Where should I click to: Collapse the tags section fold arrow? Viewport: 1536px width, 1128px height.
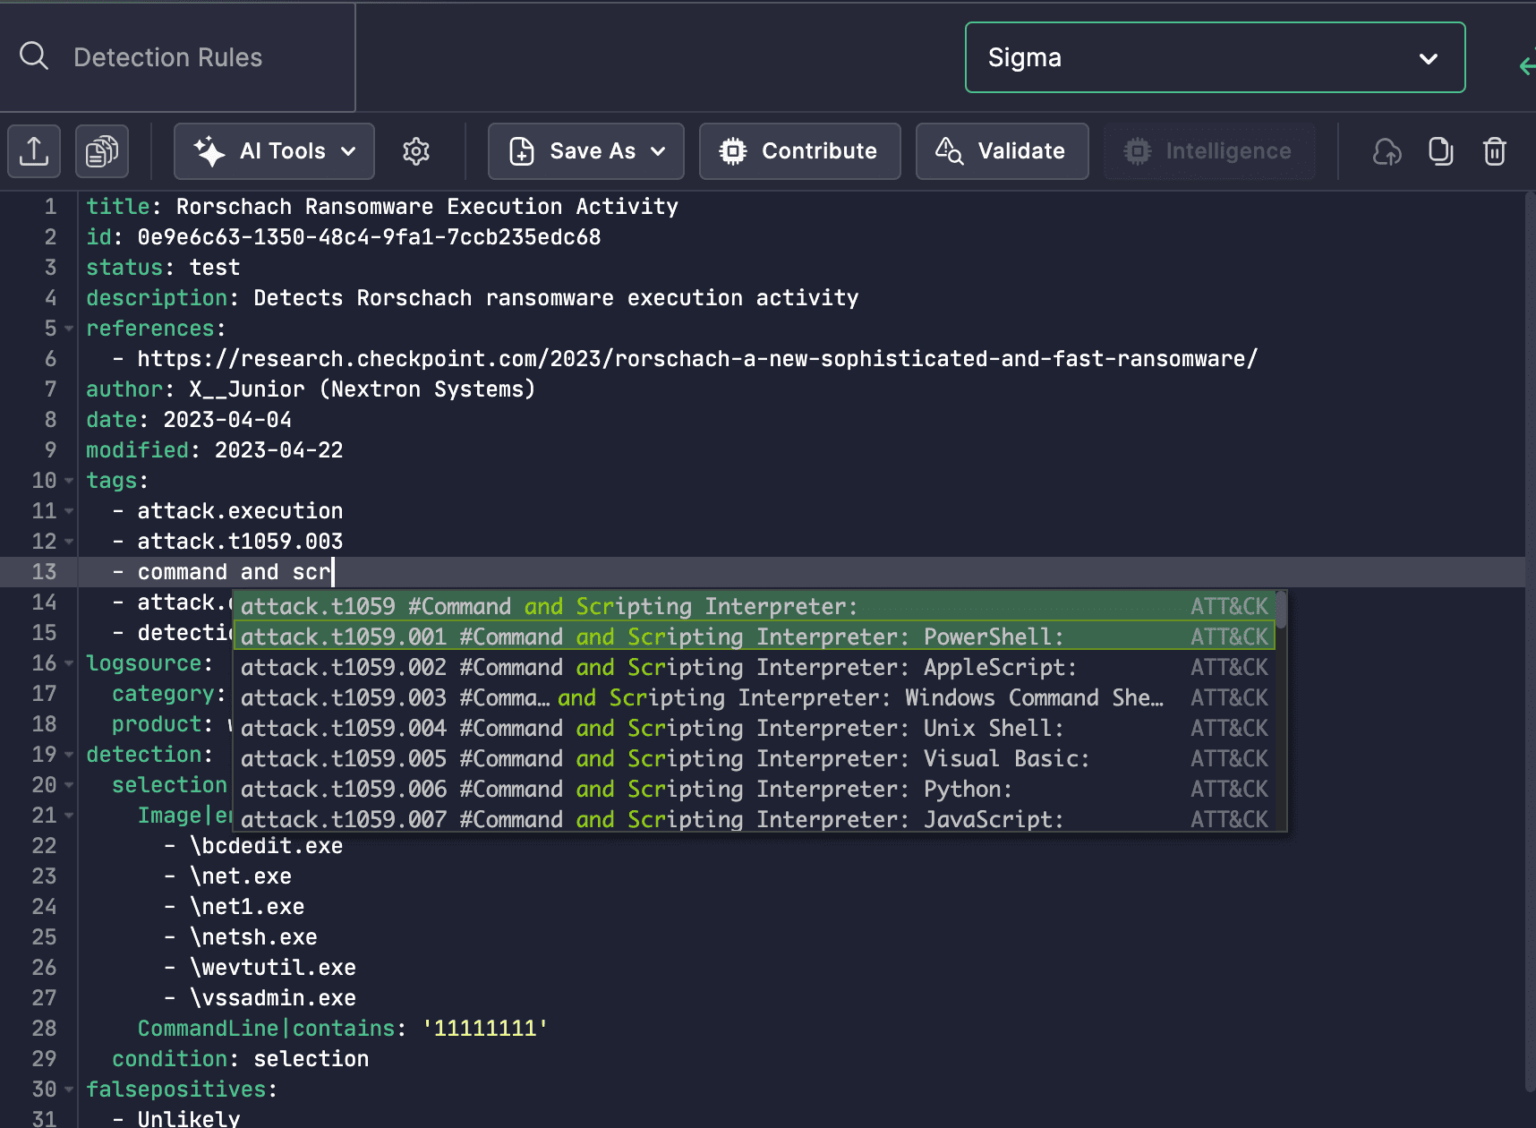67,480
